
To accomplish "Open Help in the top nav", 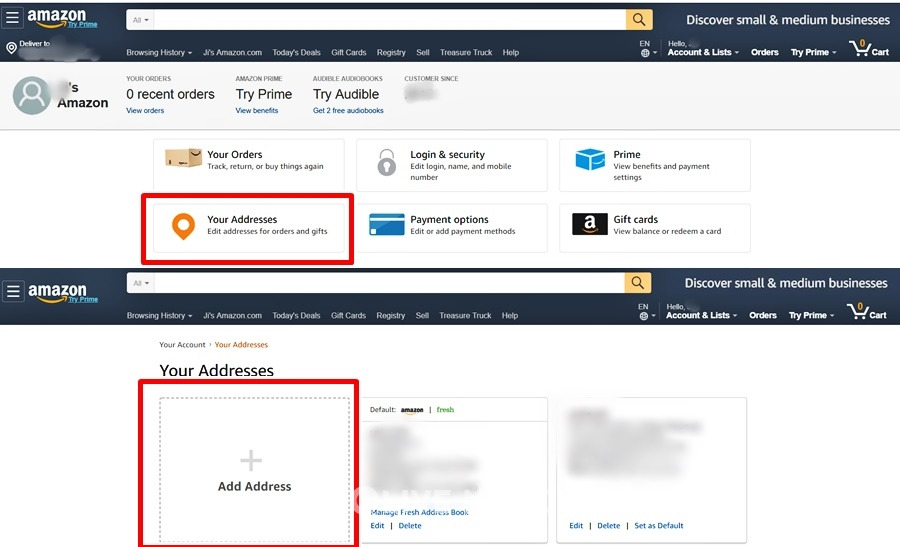I will click(x=511, y=52).
